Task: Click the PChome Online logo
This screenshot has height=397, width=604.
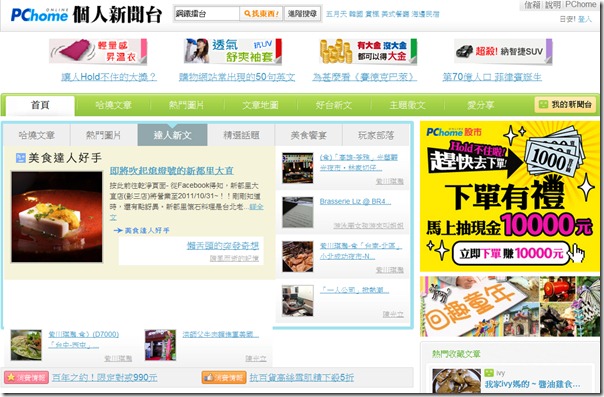Action: coord(39,14)
